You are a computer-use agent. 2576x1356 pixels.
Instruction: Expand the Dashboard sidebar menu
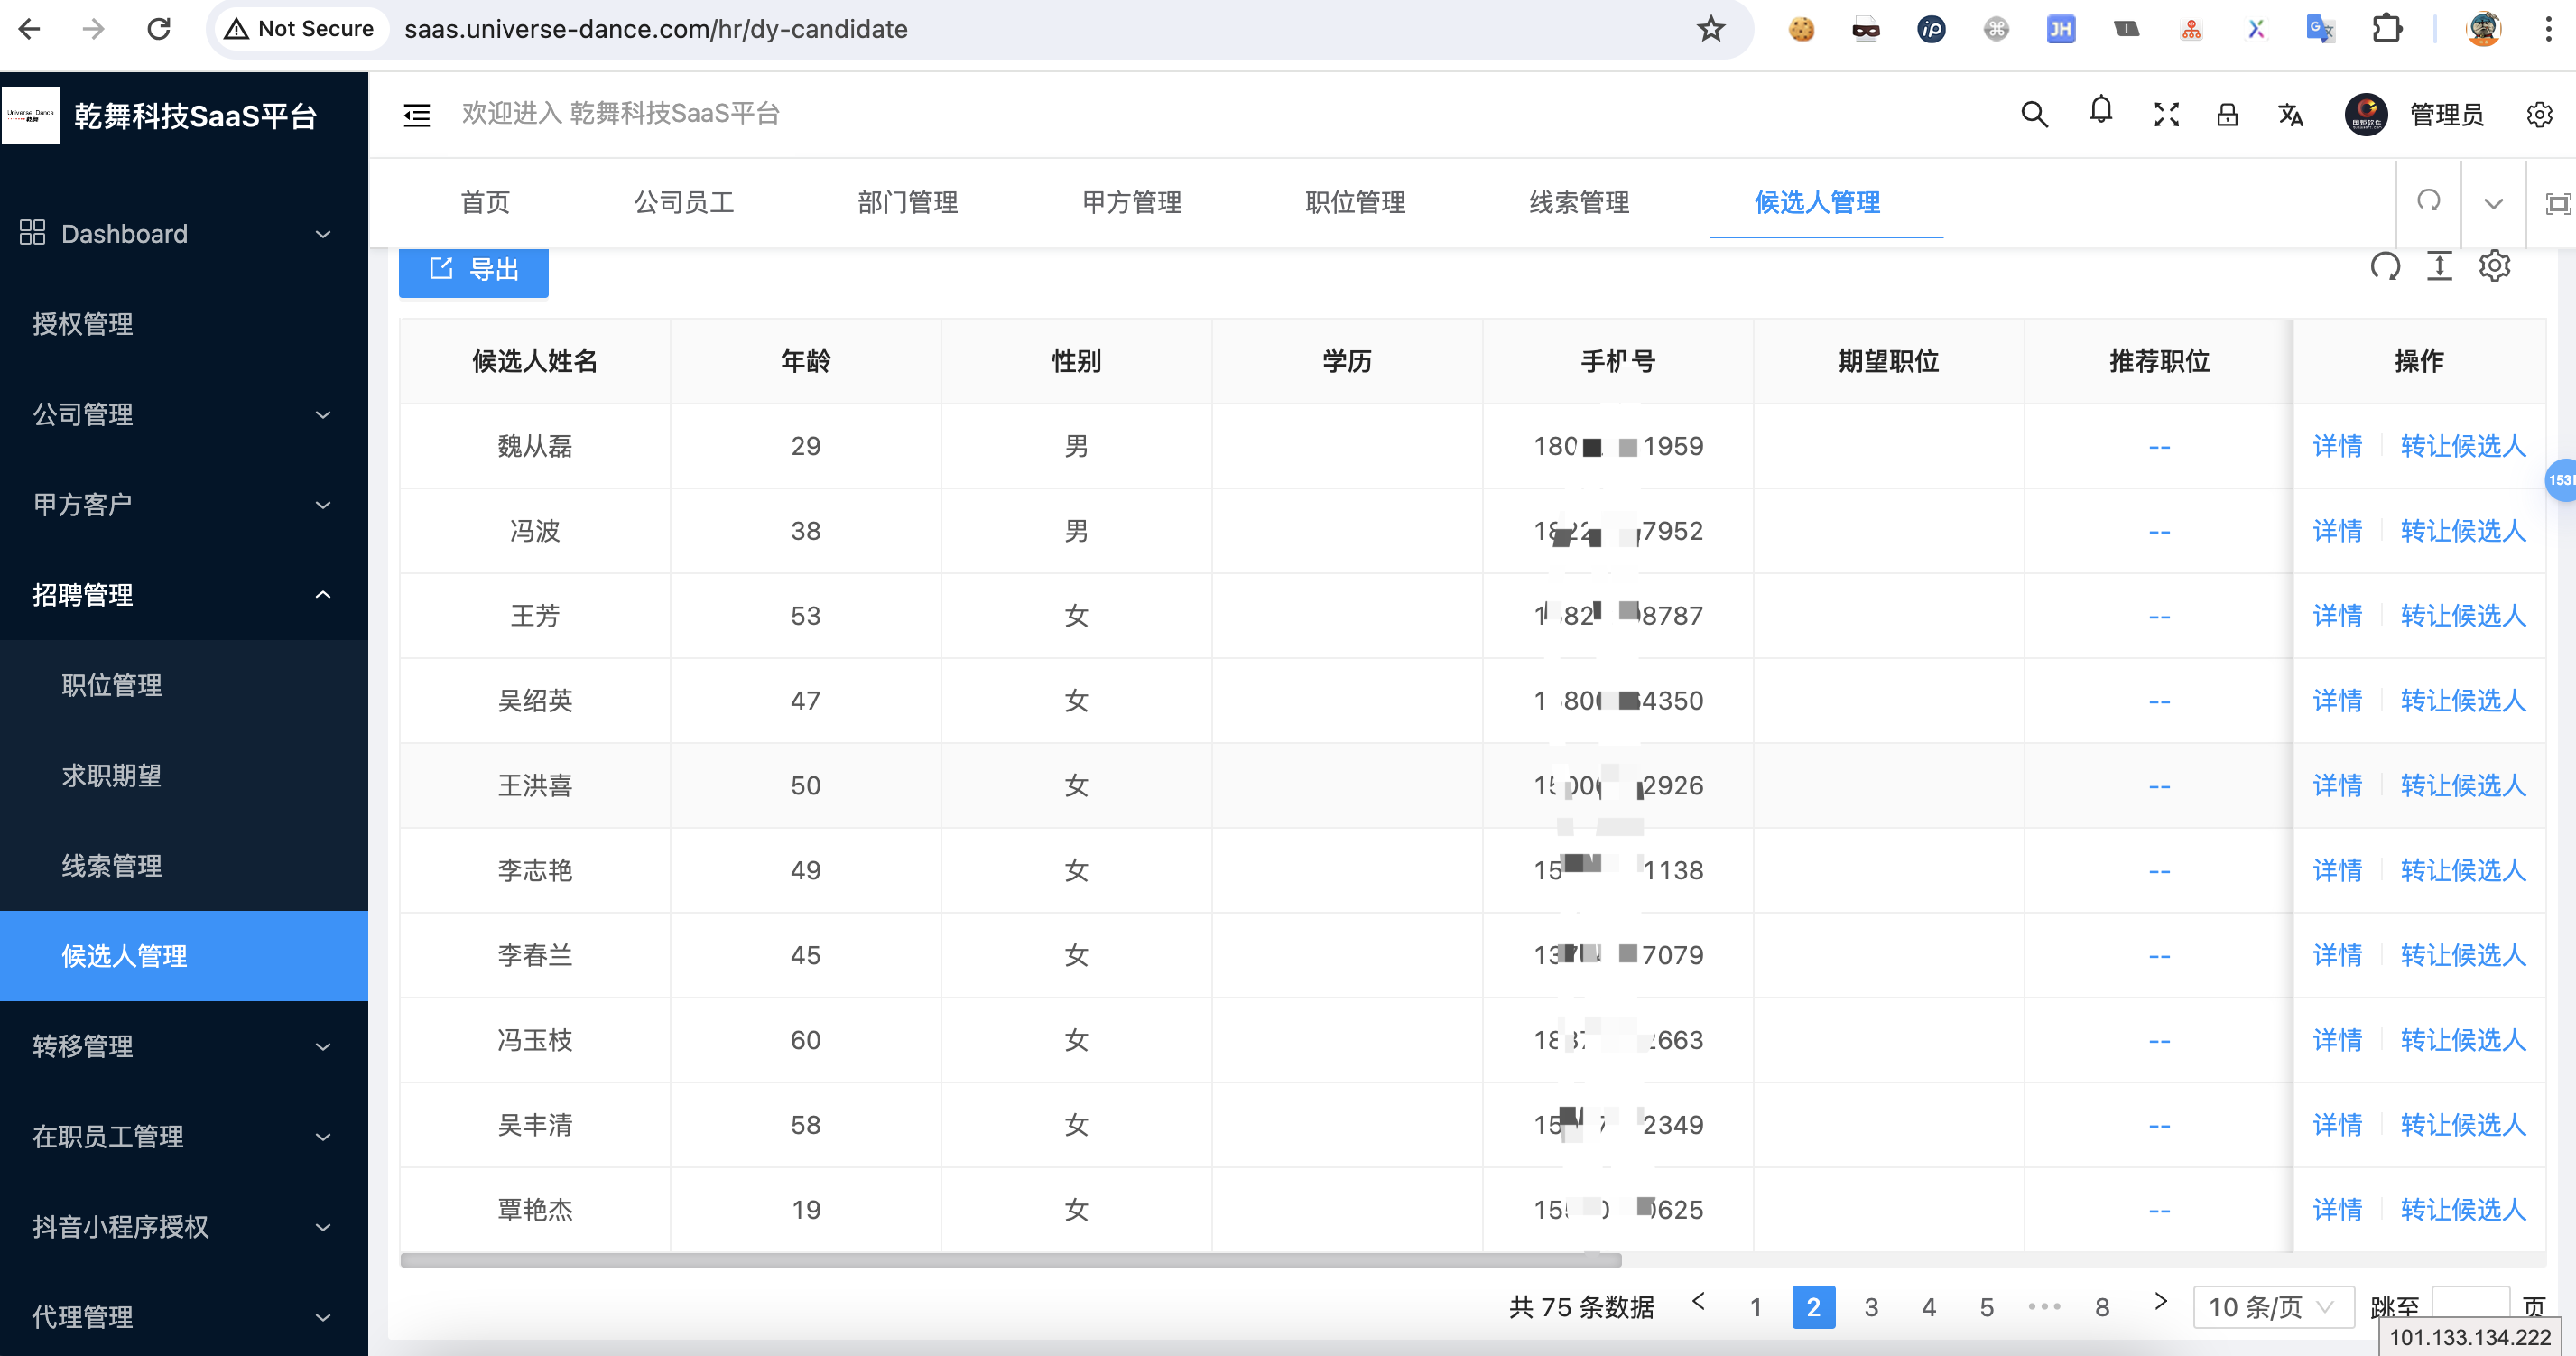pos(184,234)
